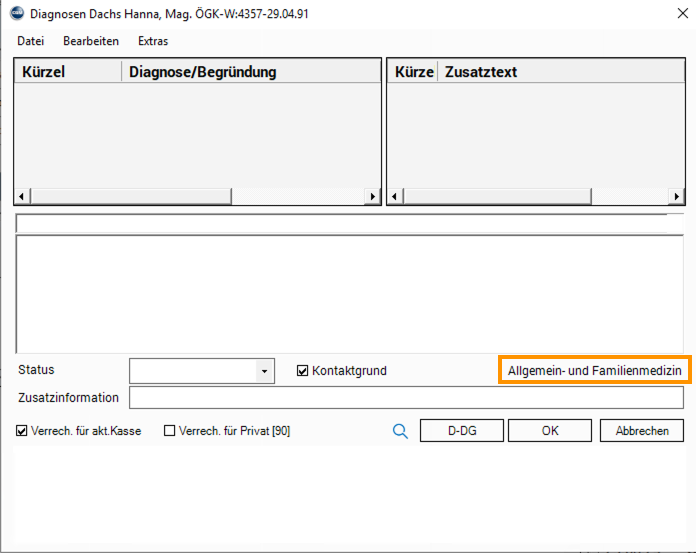Image resolution: width=696 pixels, height=553 pixels.
Task: Confirm with the OK button
Action: [549, 431]
